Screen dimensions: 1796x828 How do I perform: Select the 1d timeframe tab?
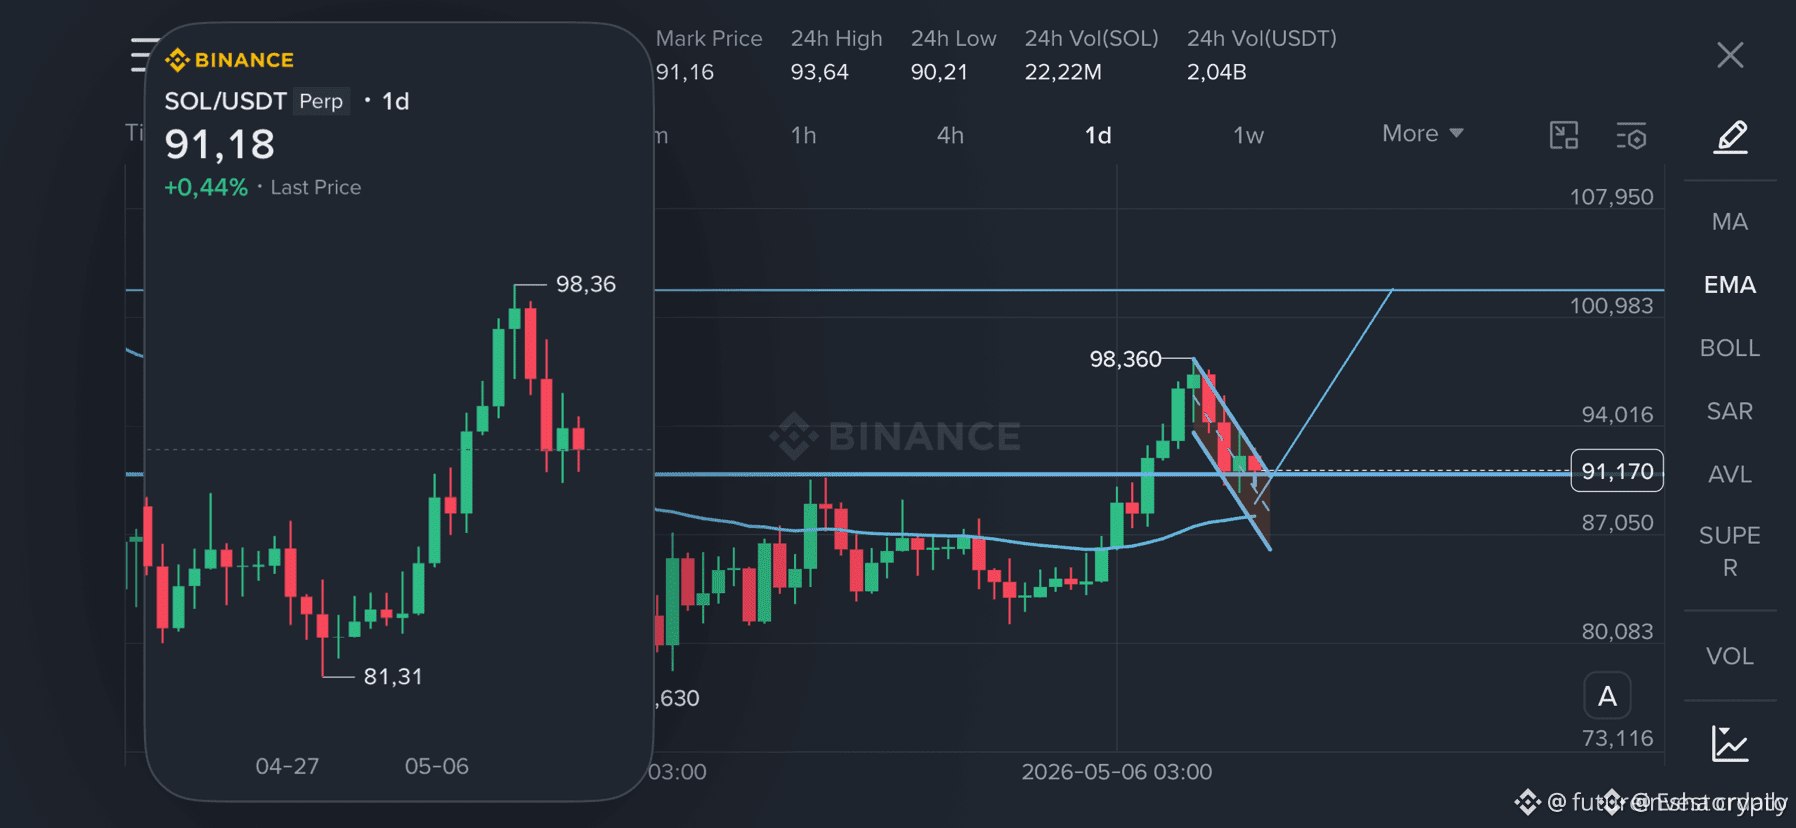pos(1098,135)
